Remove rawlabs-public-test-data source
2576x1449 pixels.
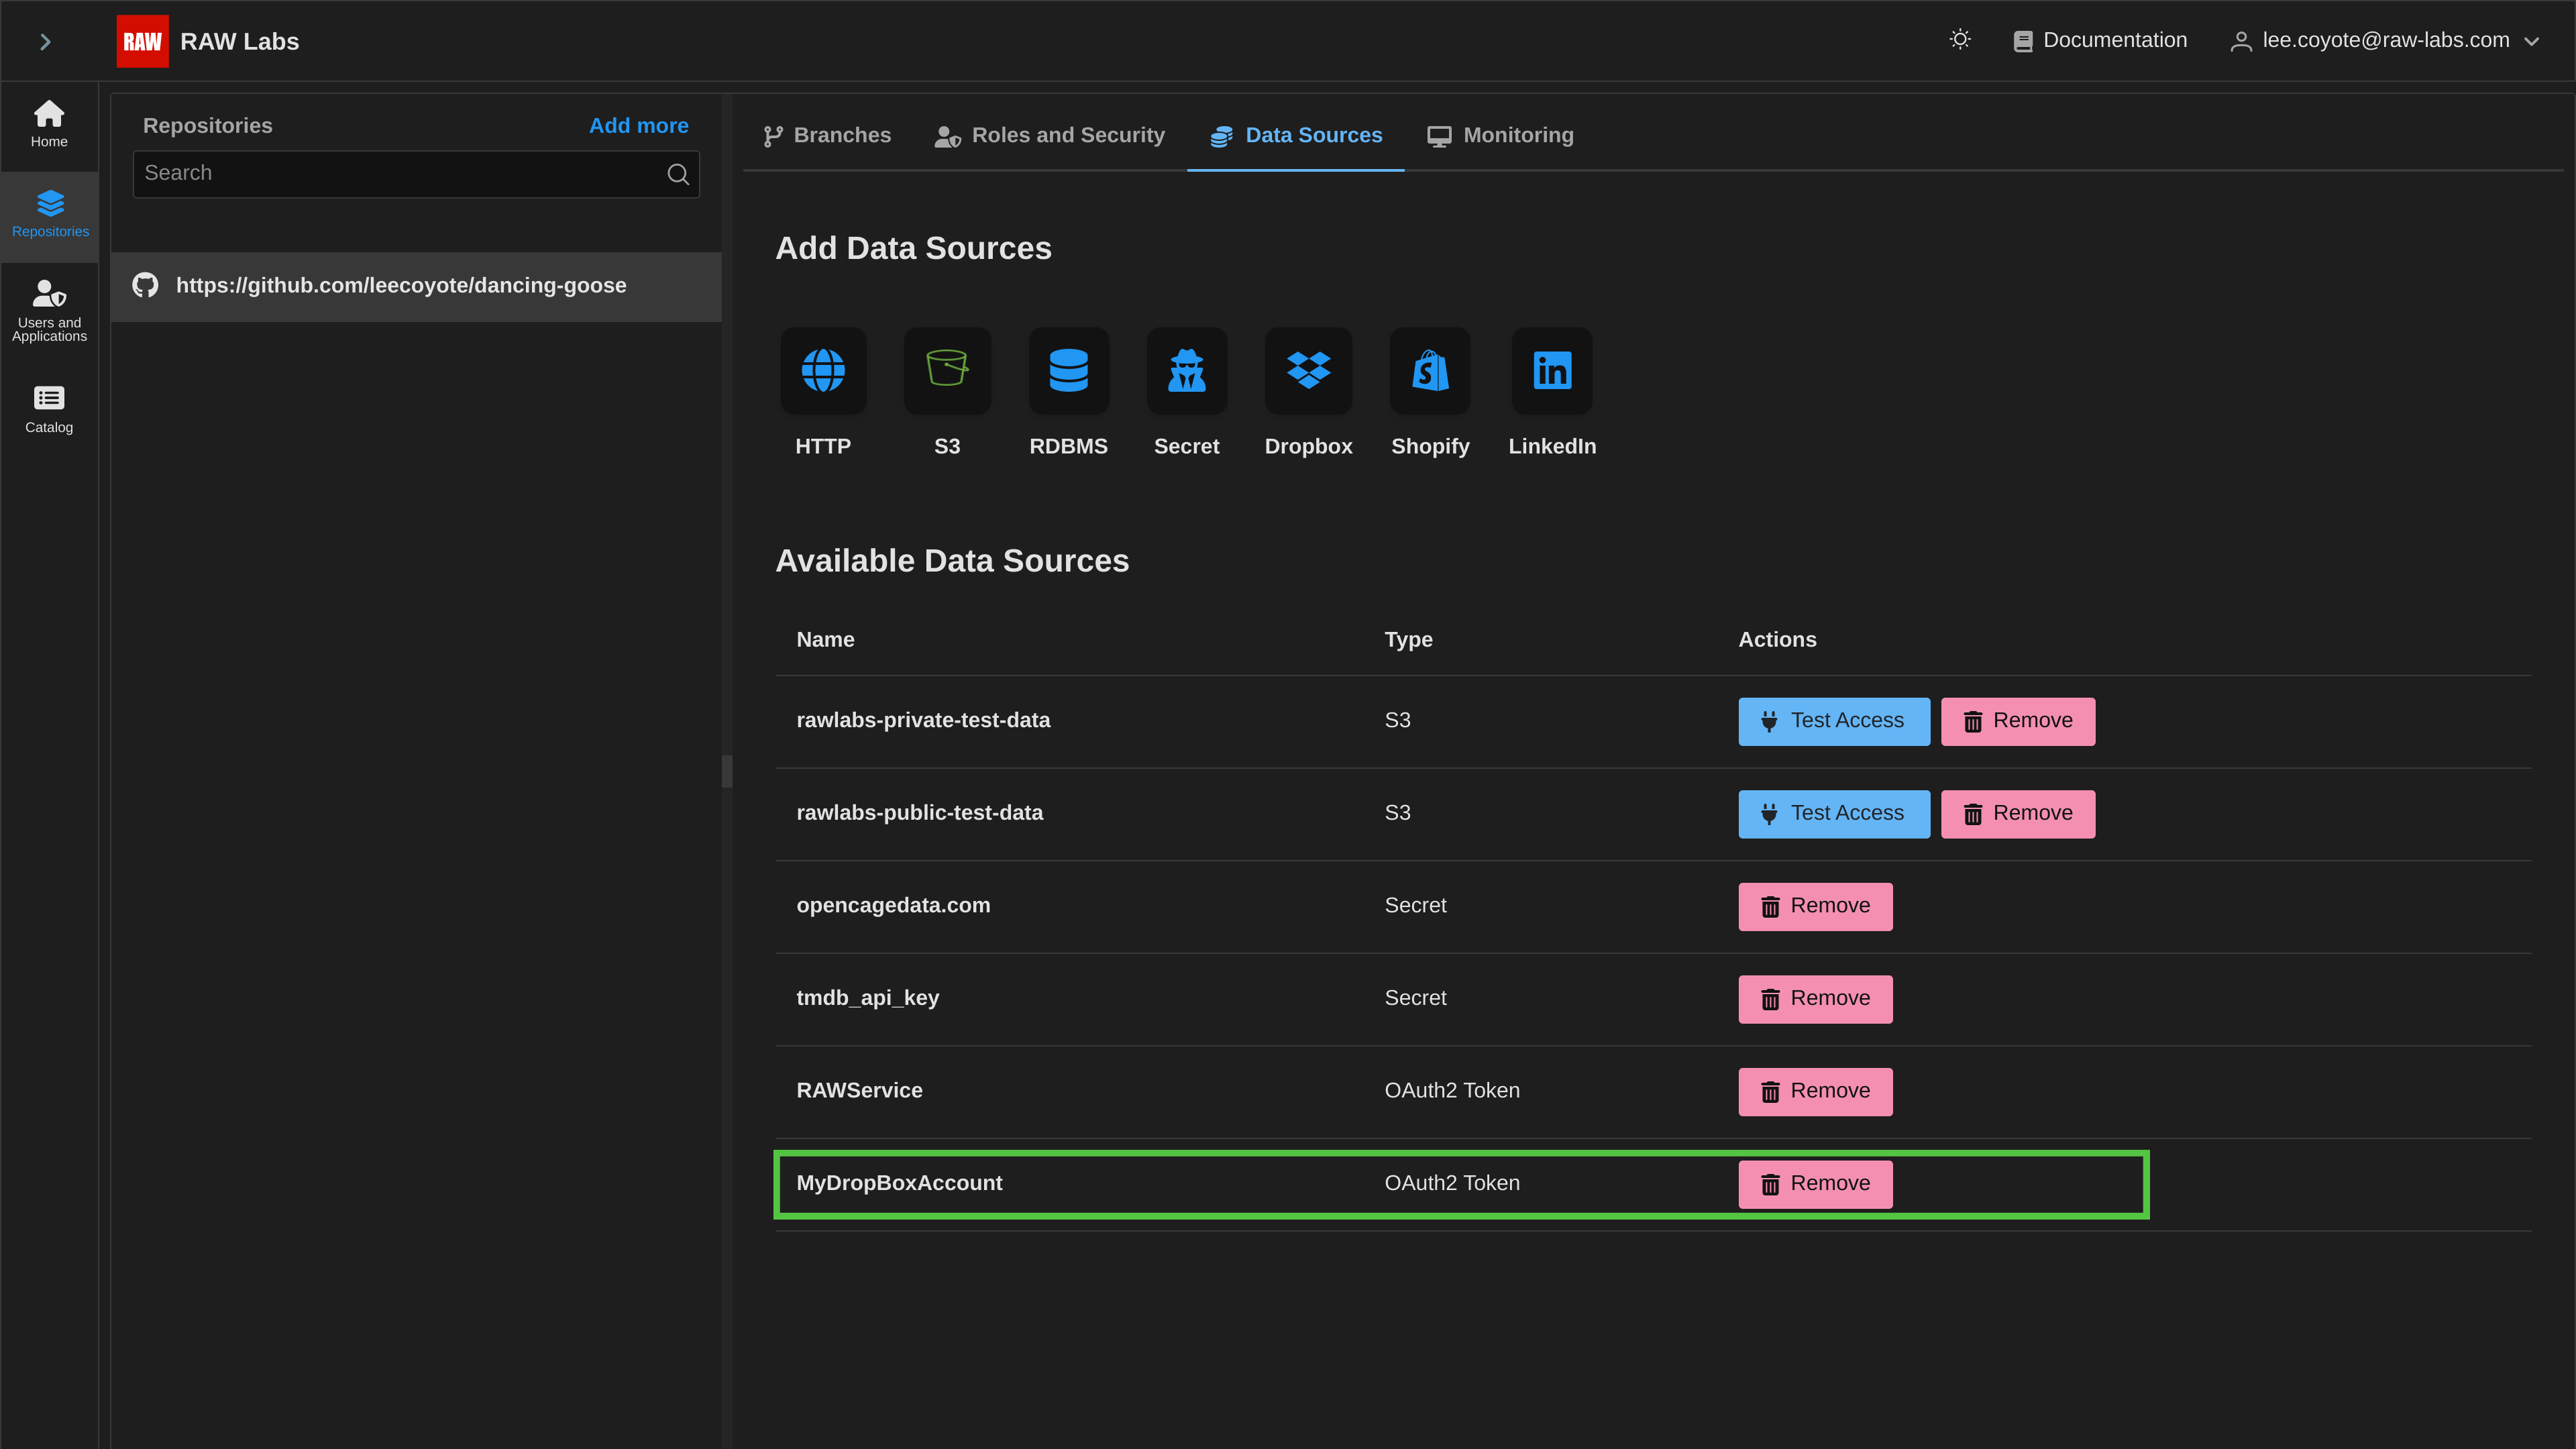[x=2018, y=814]
